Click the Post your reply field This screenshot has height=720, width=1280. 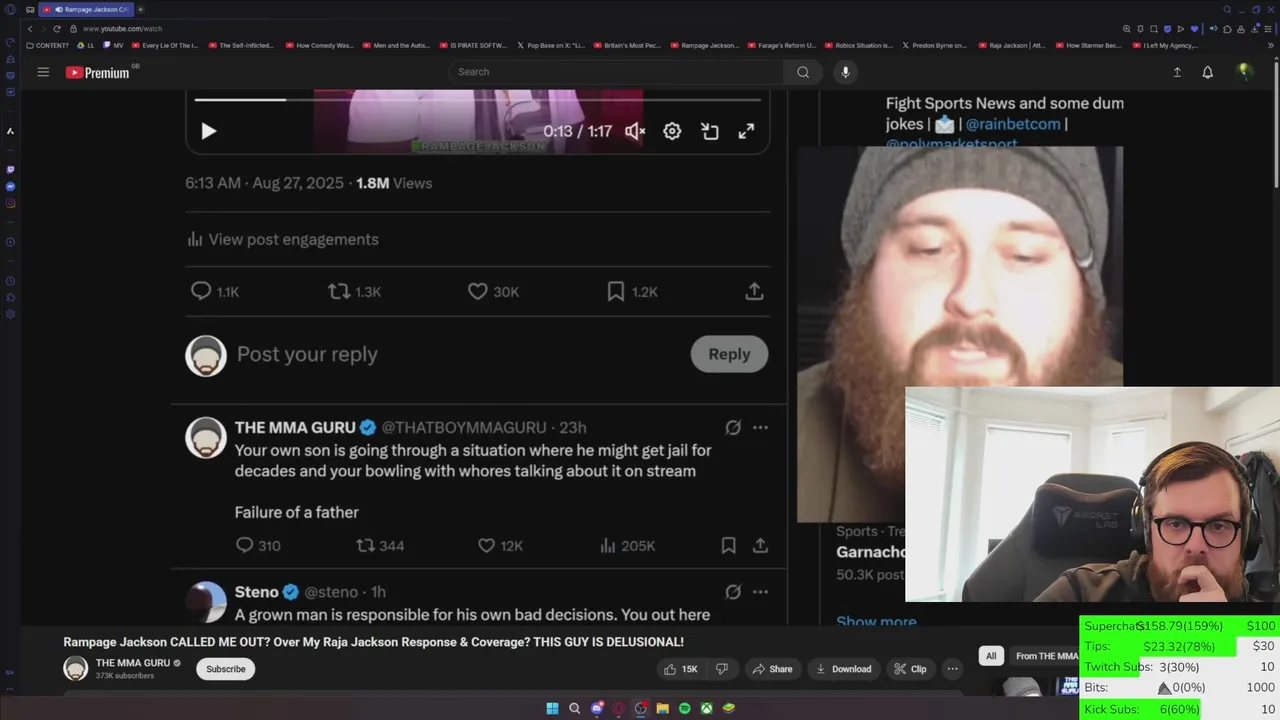pyautogui.click(x=307, y=354)
